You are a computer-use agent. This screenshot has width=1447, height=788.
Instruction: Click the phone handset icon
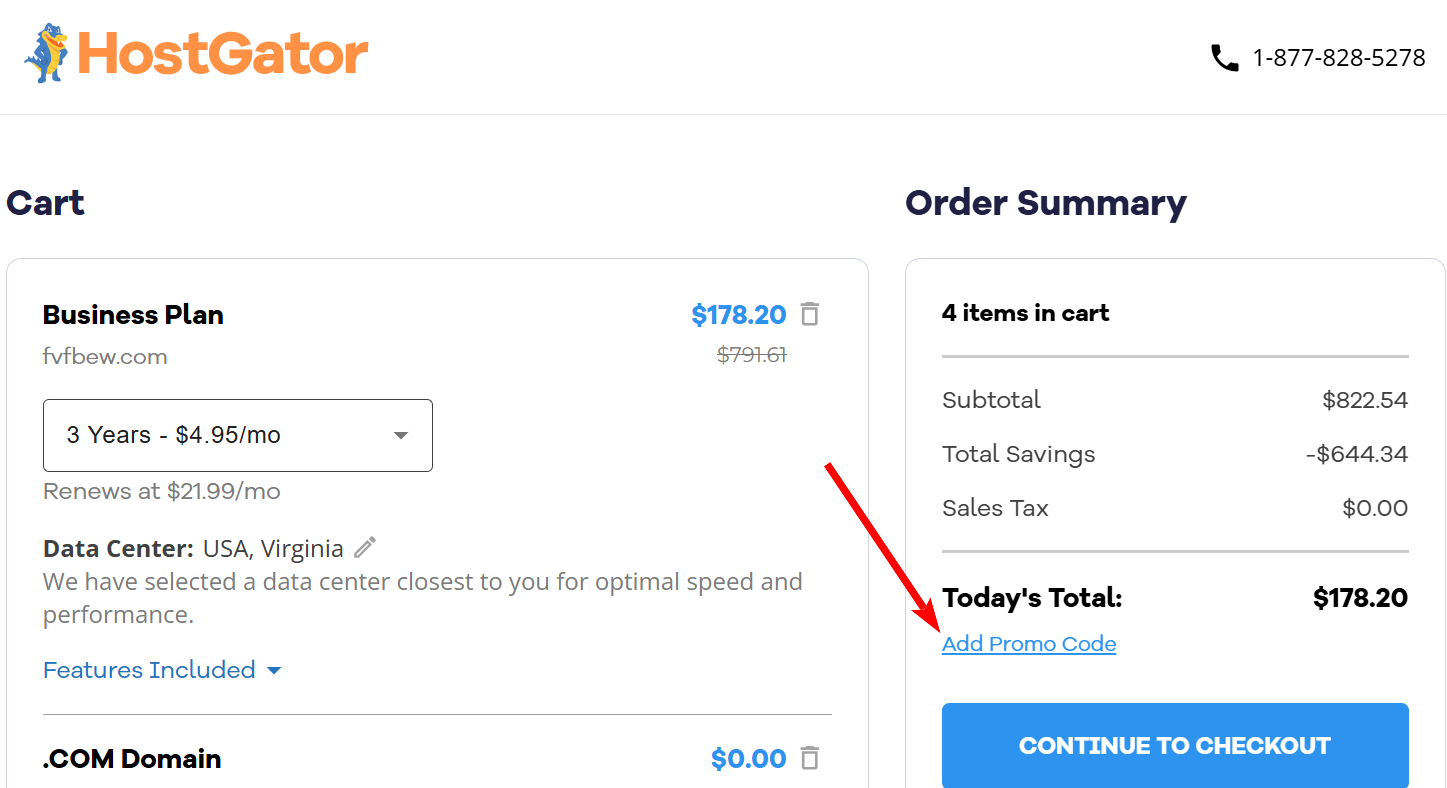coord(1224,57)
